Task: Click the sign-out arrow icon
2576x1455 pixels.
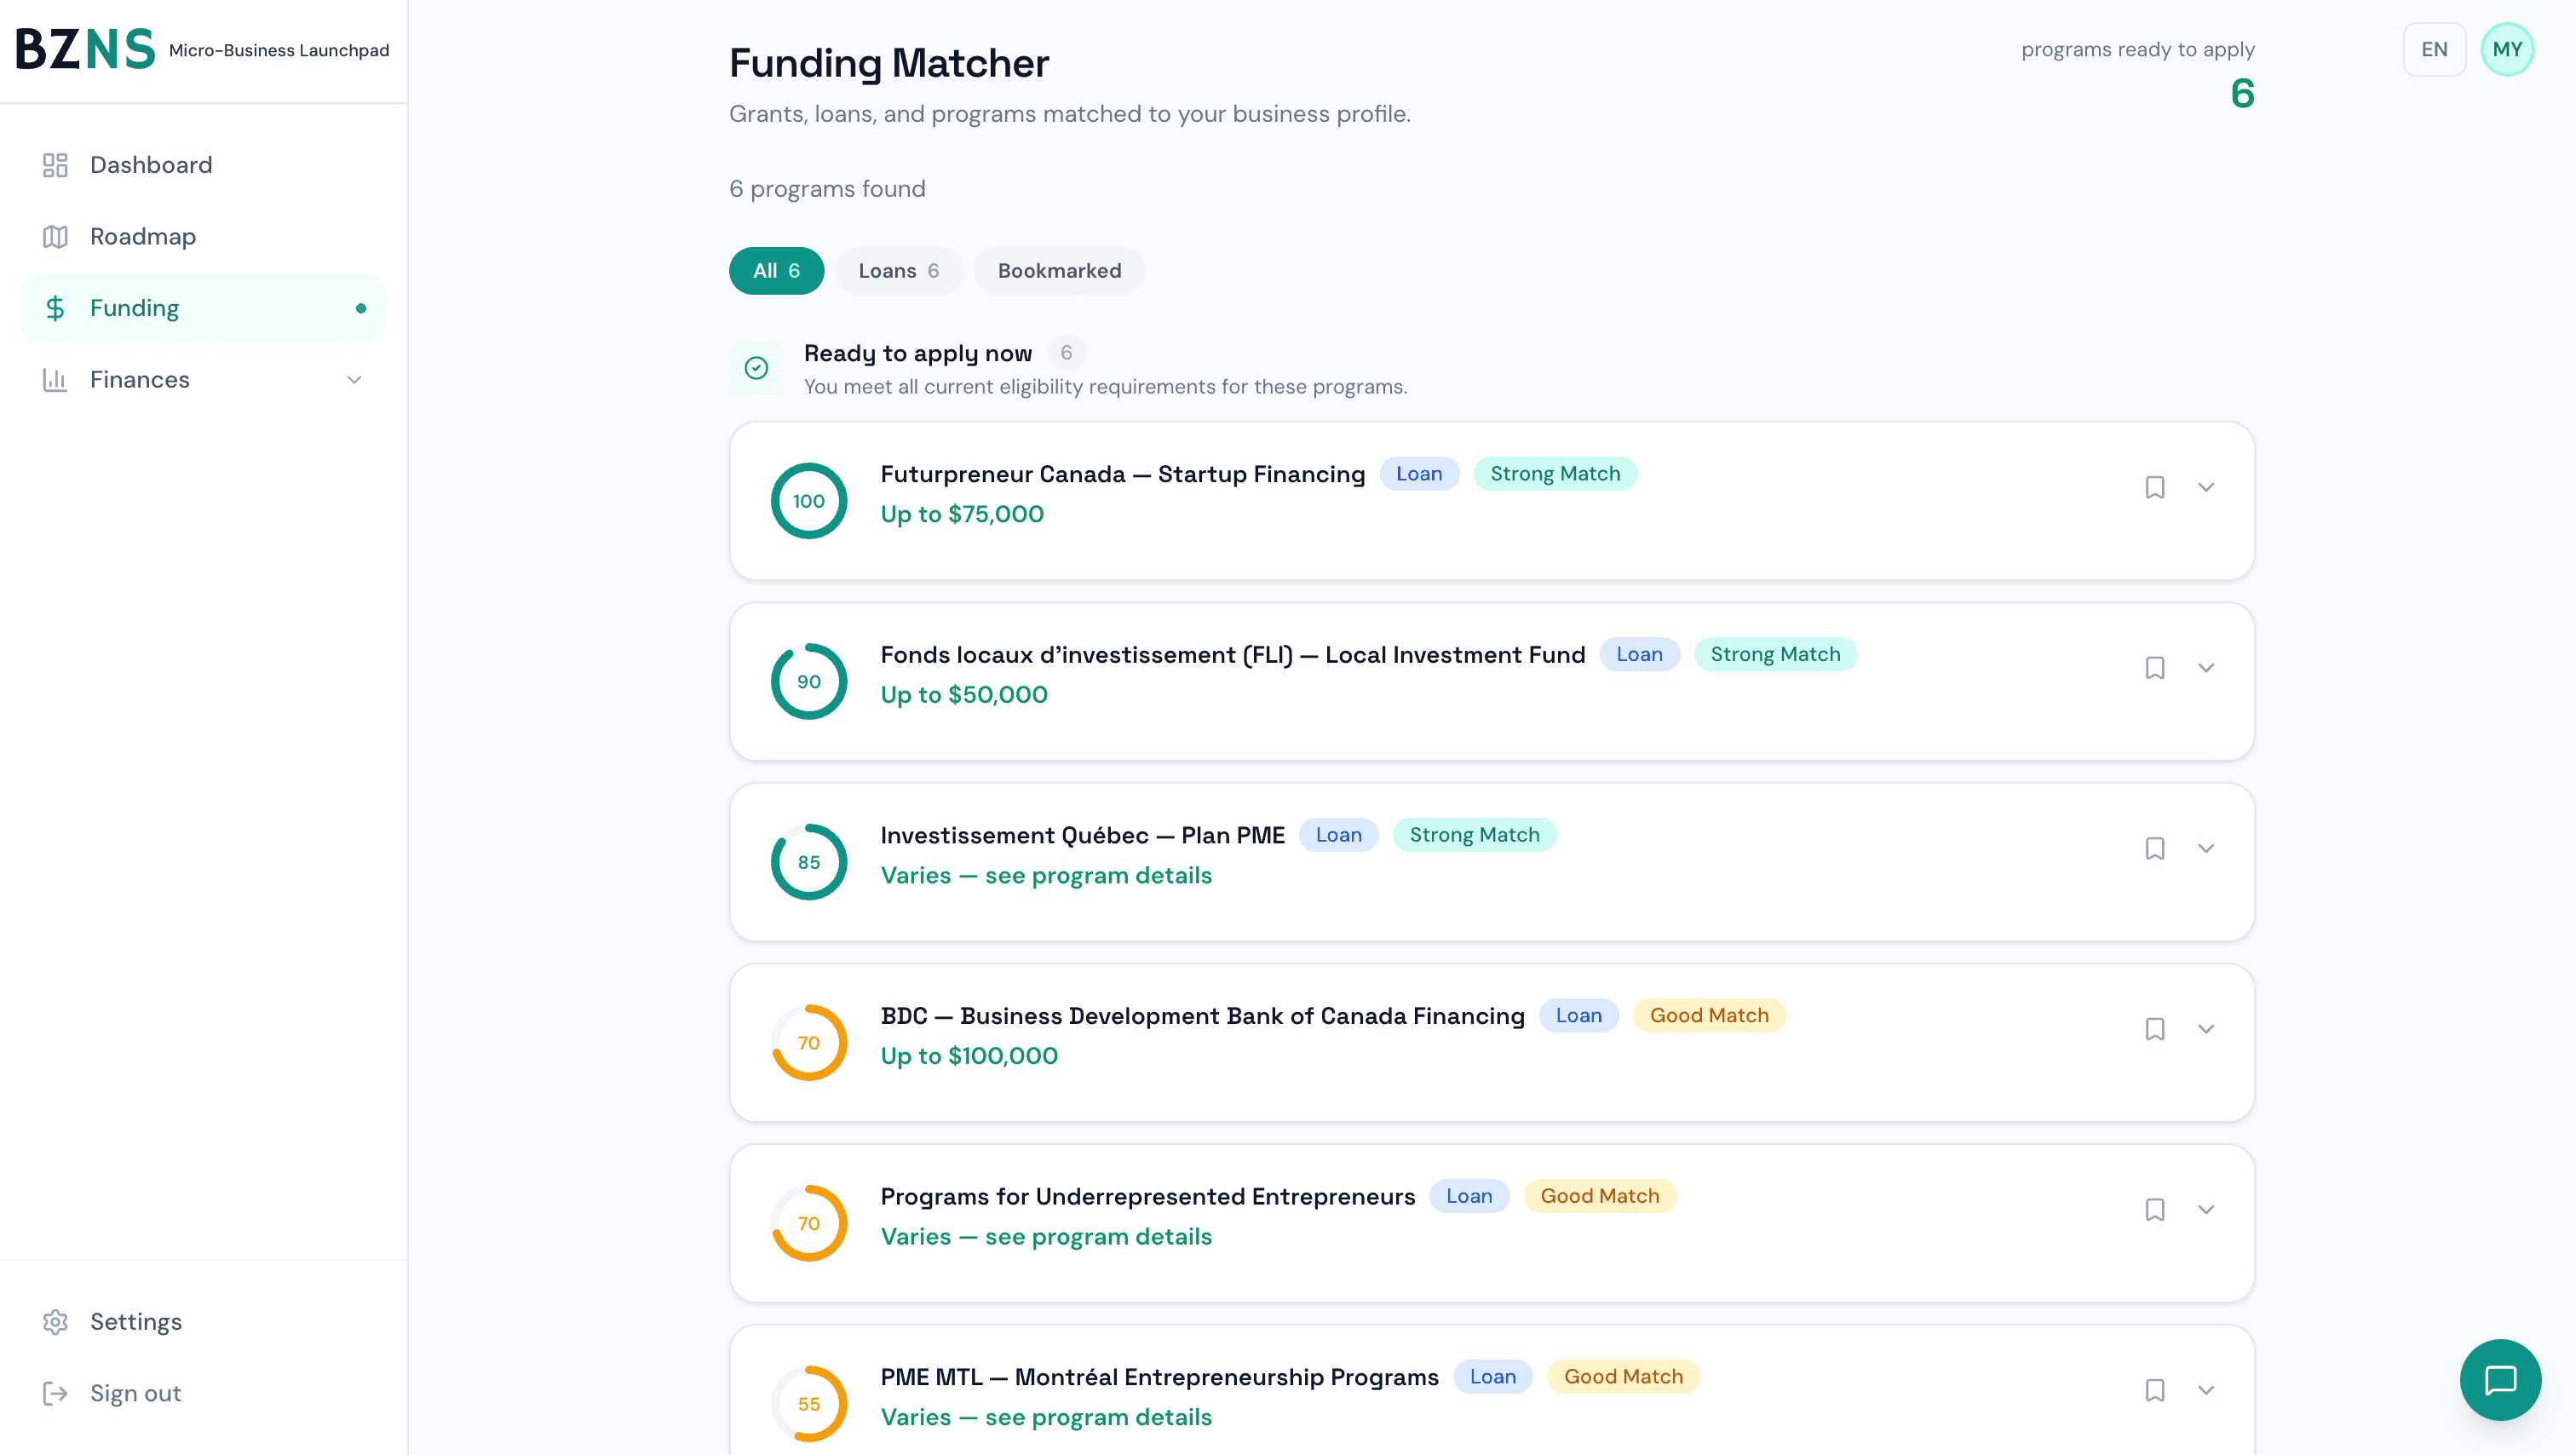Action: [x=55, y=1392]
